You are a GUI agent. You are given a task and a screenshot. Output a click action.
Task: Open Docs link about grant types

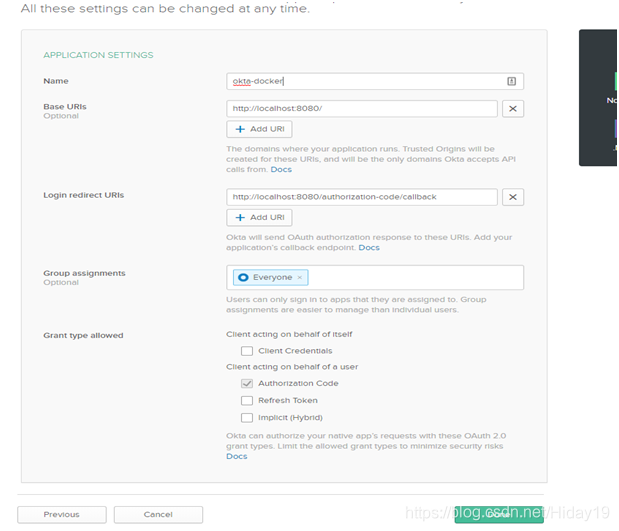(236, 456)
